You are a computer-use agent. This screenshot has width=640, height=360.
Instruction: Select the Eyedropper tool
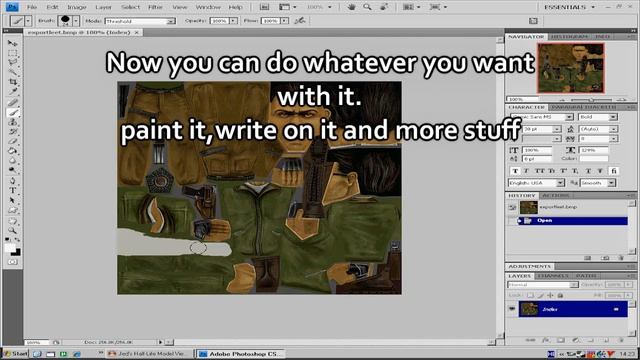point(13,92)
